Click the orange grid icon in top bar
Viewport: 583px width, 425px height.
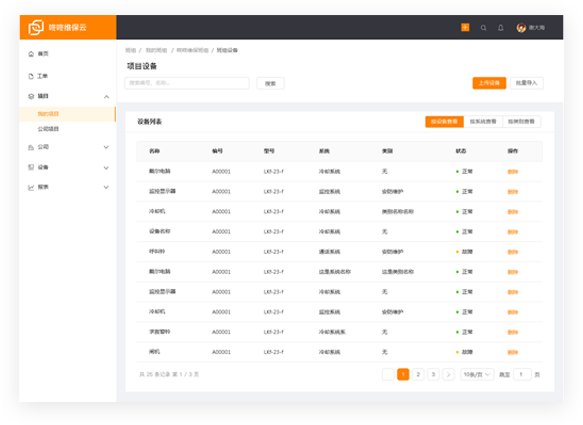[x=465, y=28]
